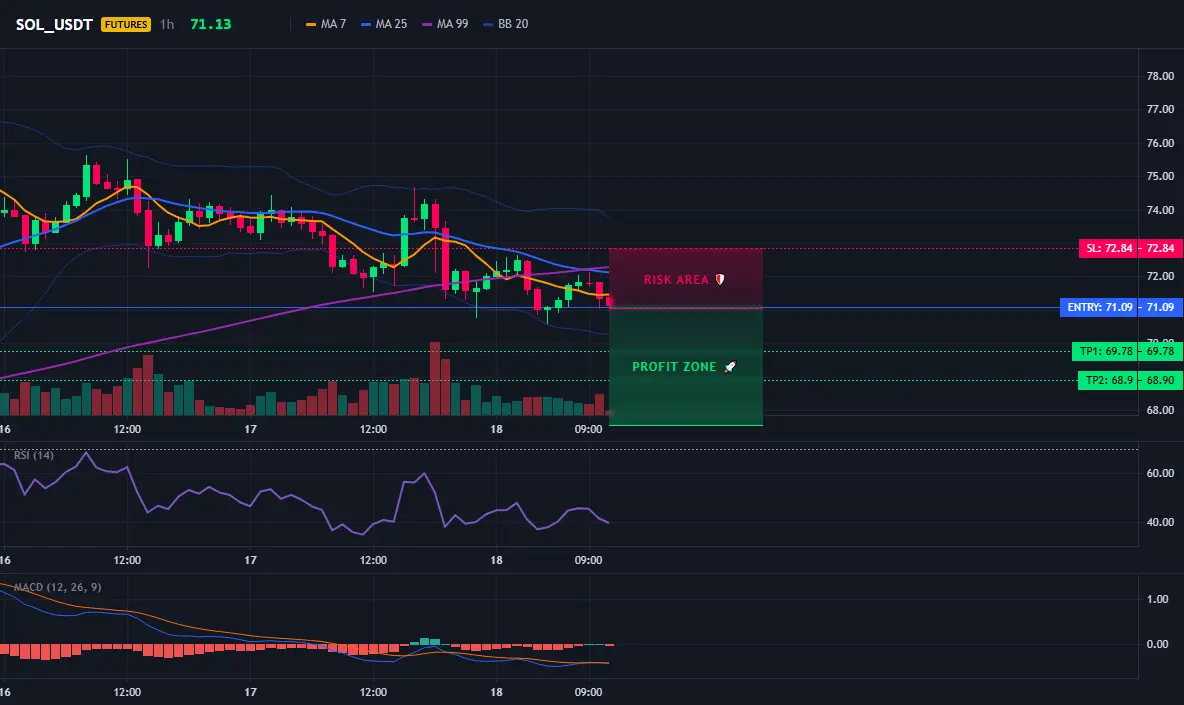The width and height of the screenshot is (1184, 705).
Task: Toggle the MA 25 legend entry
Action: (384, 24)
